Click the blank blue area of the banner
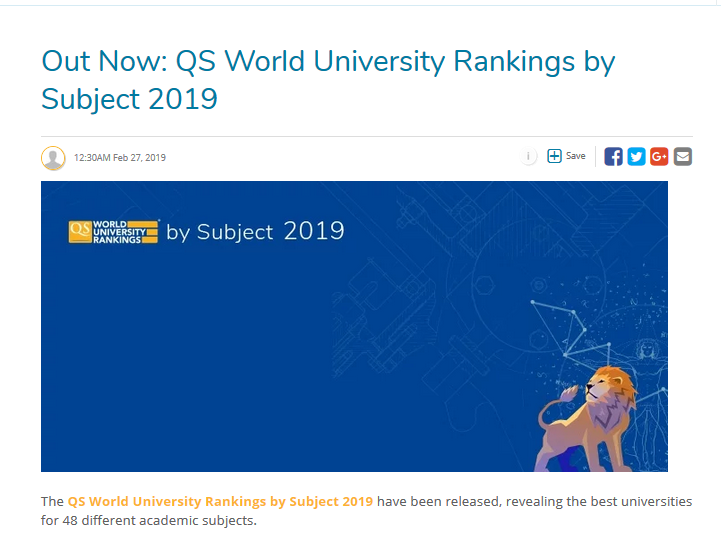The height and width of the screenshot is (542, 721). click(184, 359)
